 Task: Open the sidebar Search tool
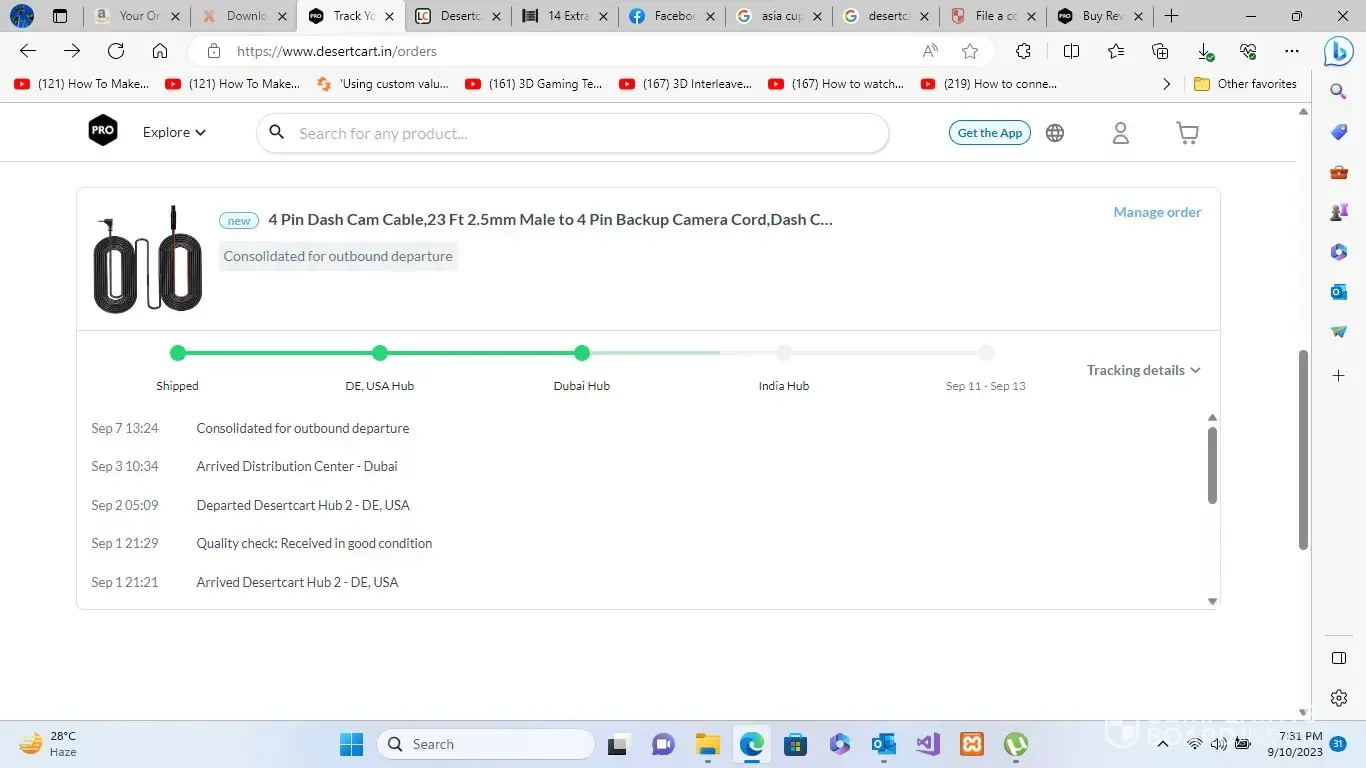1339,92
